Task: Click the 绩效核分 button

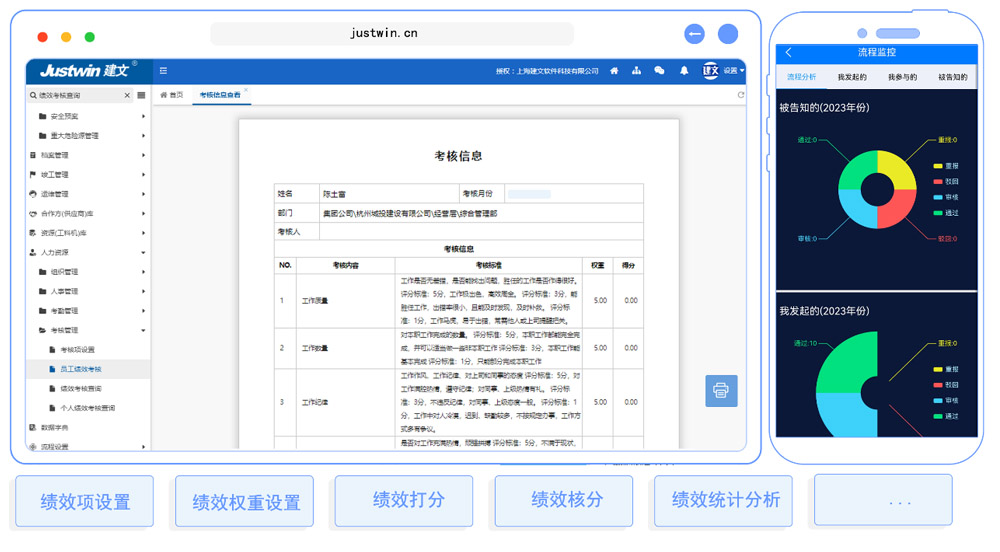Action: click(x=564, y=500)
